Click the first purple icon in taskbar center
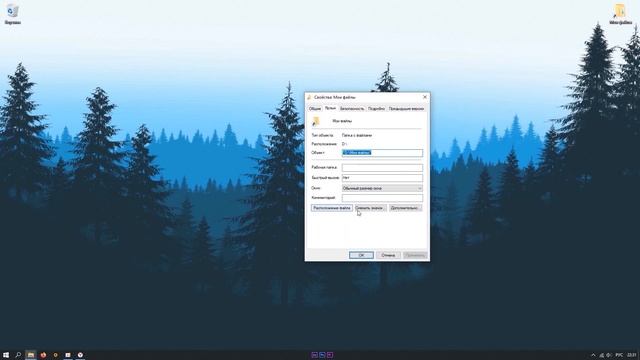 point(314,355)
